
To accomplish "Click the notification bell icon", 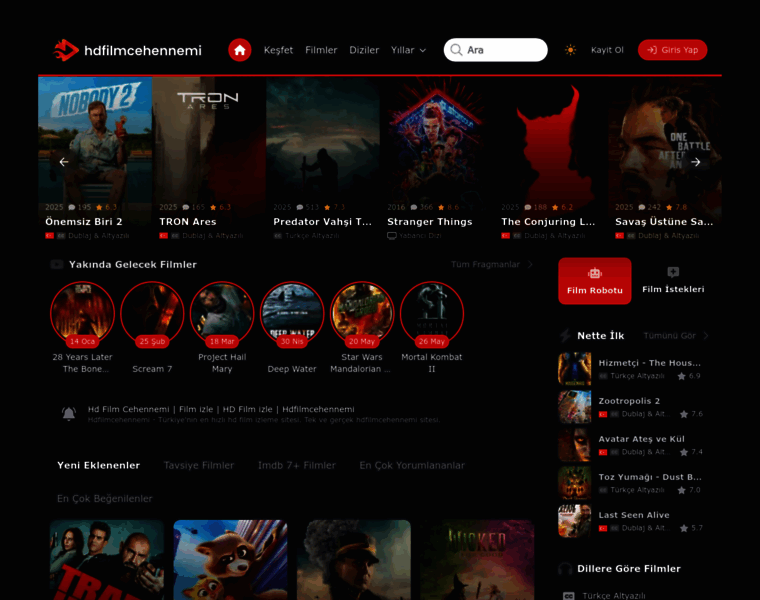I will click(69, 414).
